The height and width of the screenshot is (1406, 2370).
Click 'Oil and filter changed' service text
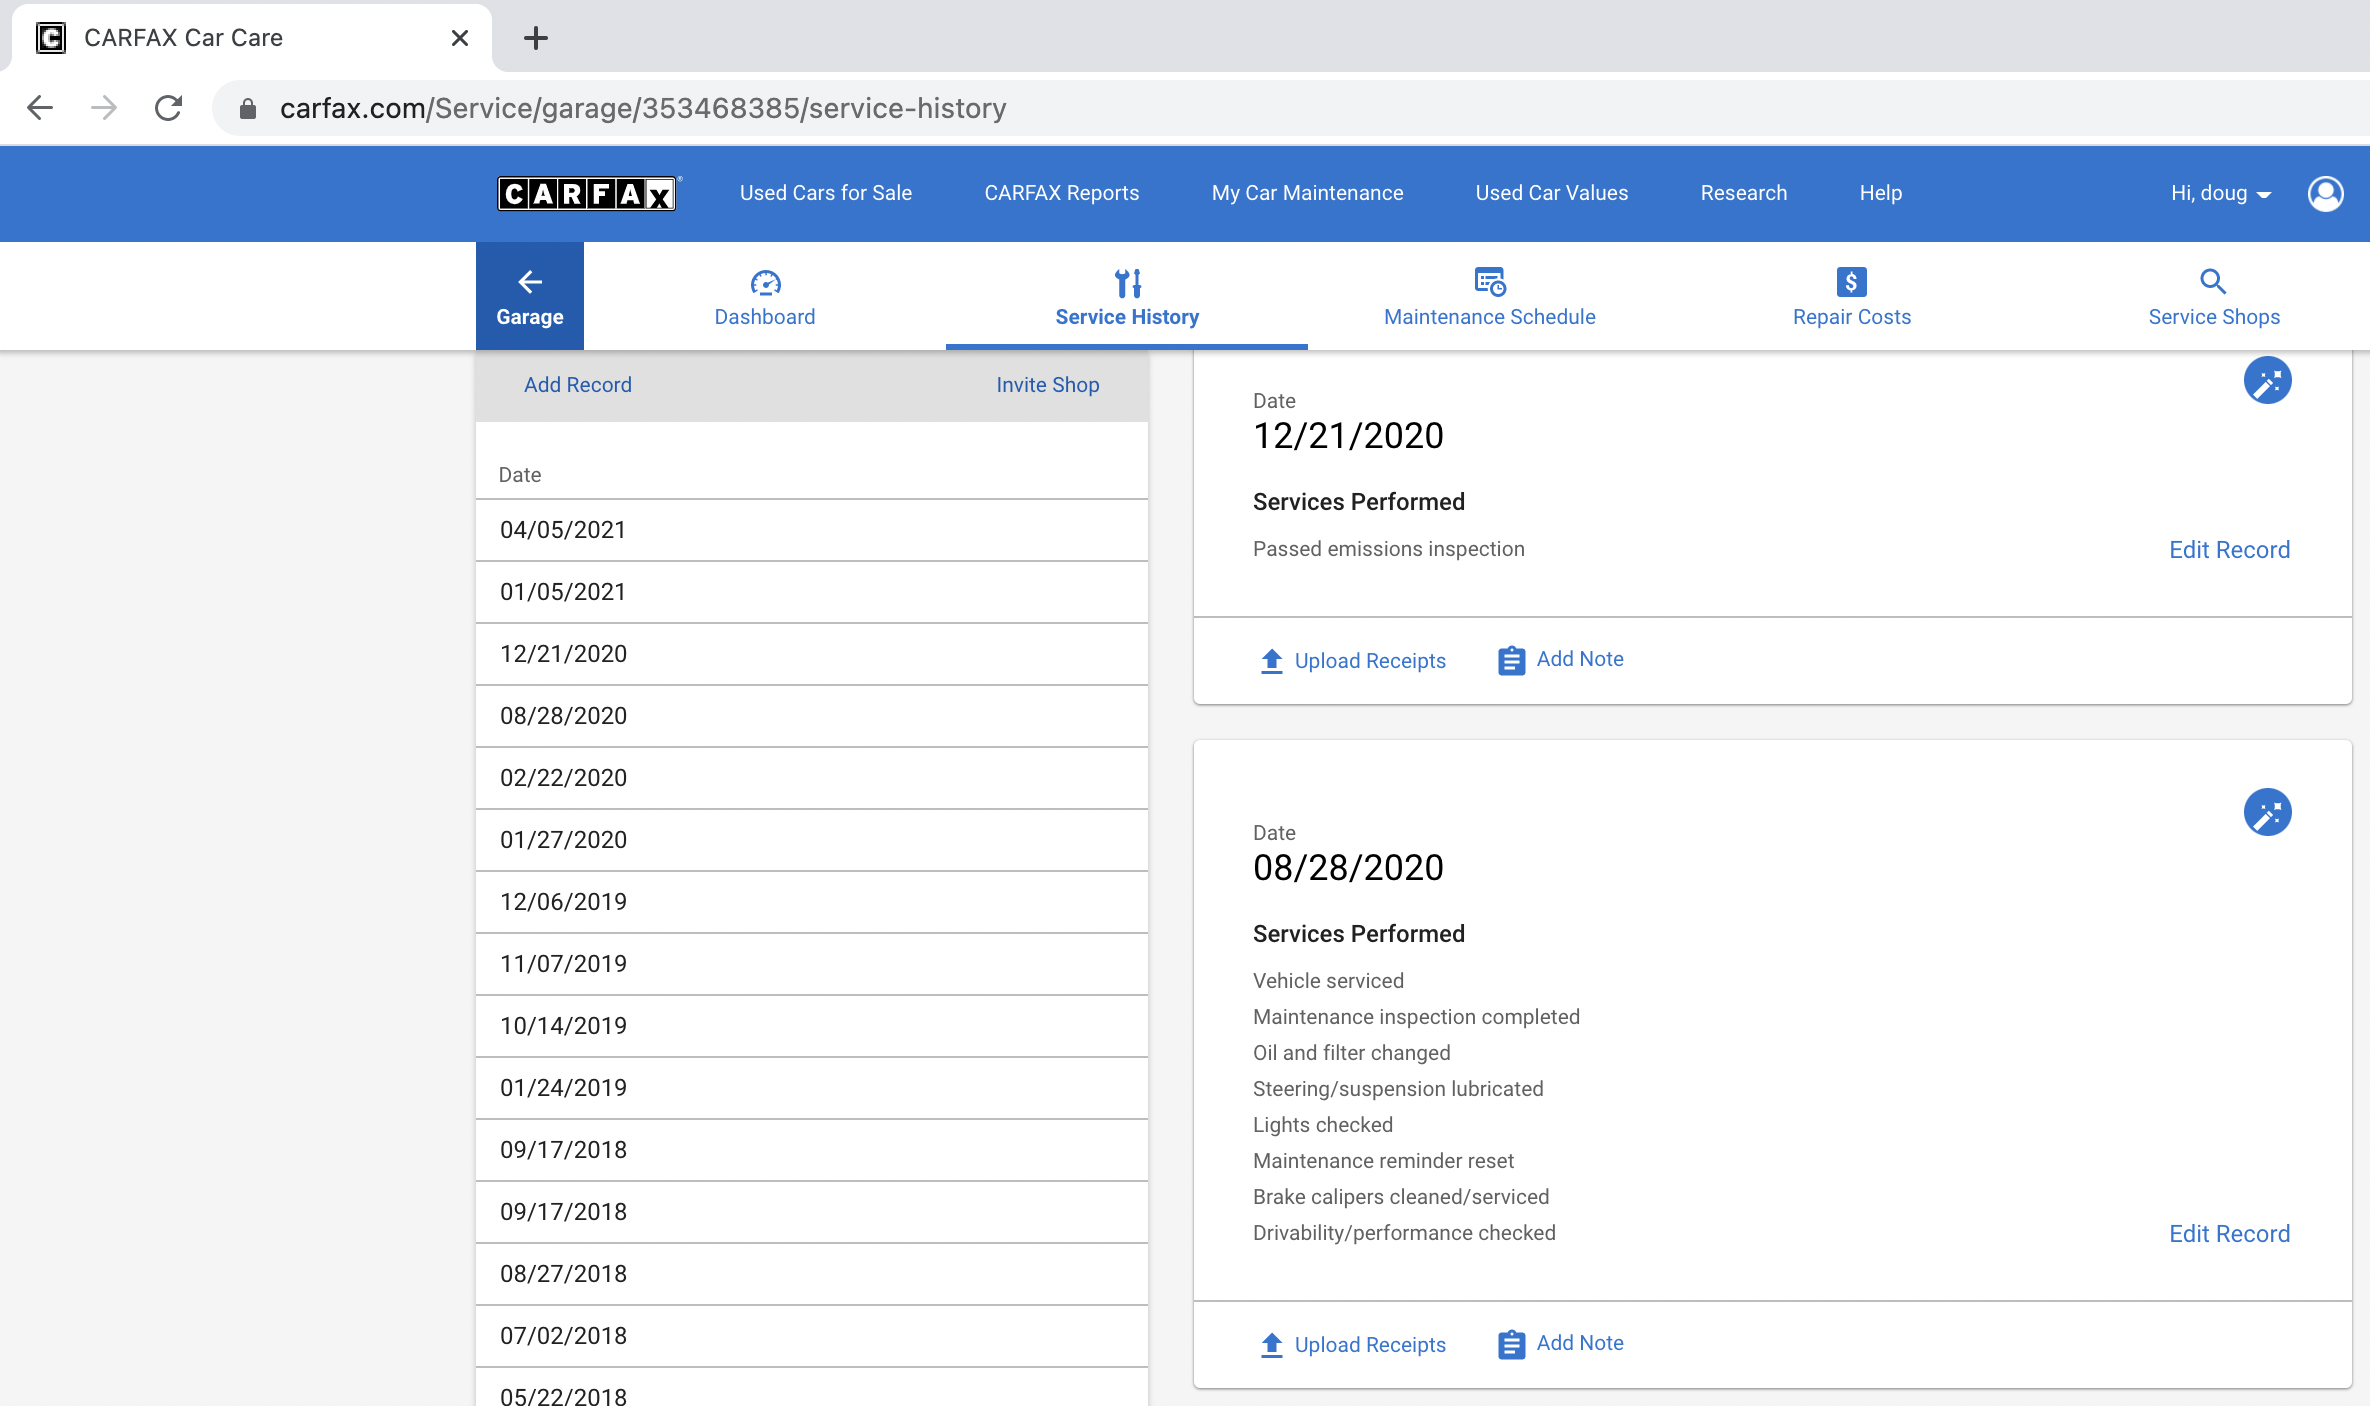pyautogui.click(x=1352, y=1053)
